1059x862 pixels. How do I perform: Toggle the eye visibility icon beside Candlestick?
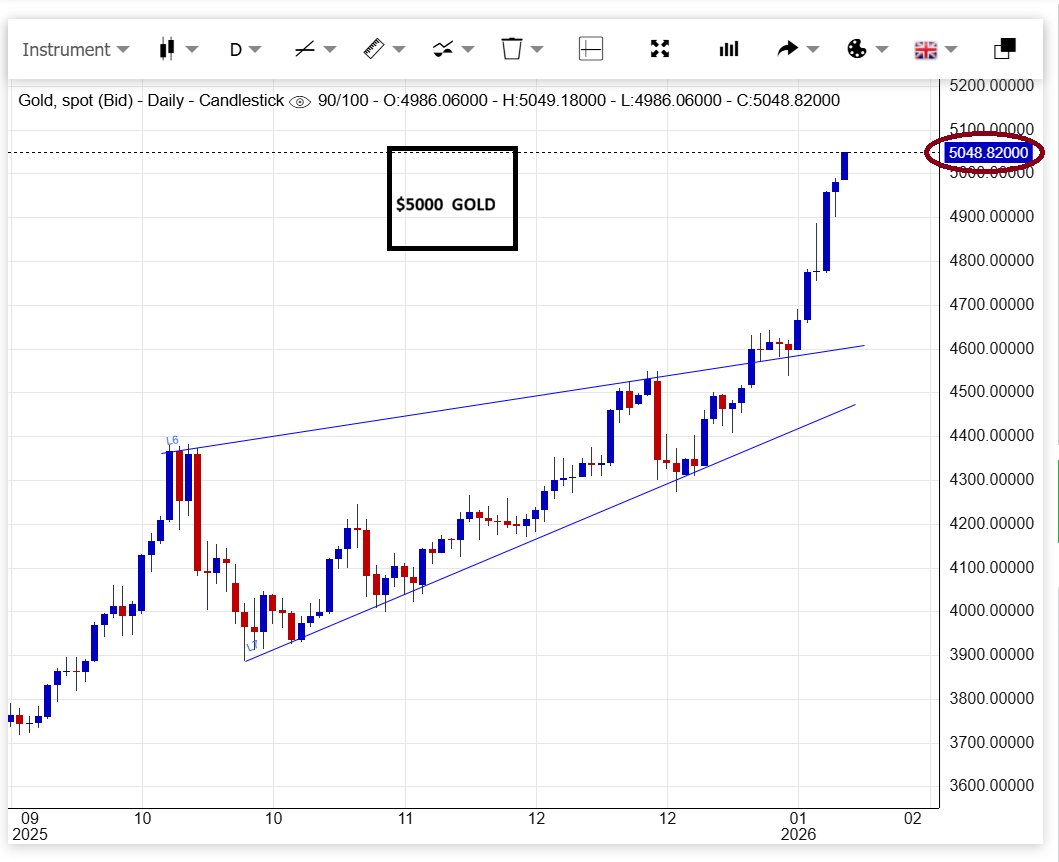click(299, 101)
